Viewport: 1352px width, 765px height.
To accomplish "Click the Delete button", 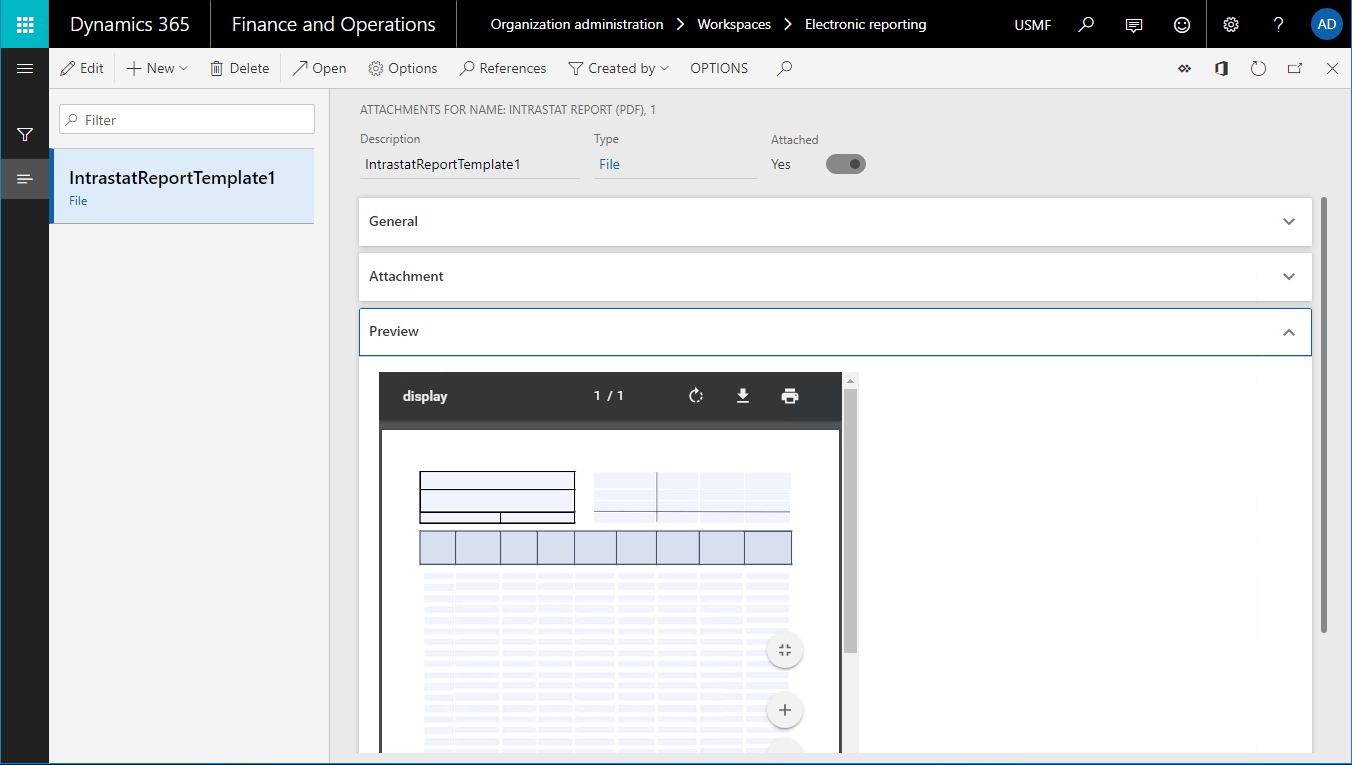I will (239, 68).
